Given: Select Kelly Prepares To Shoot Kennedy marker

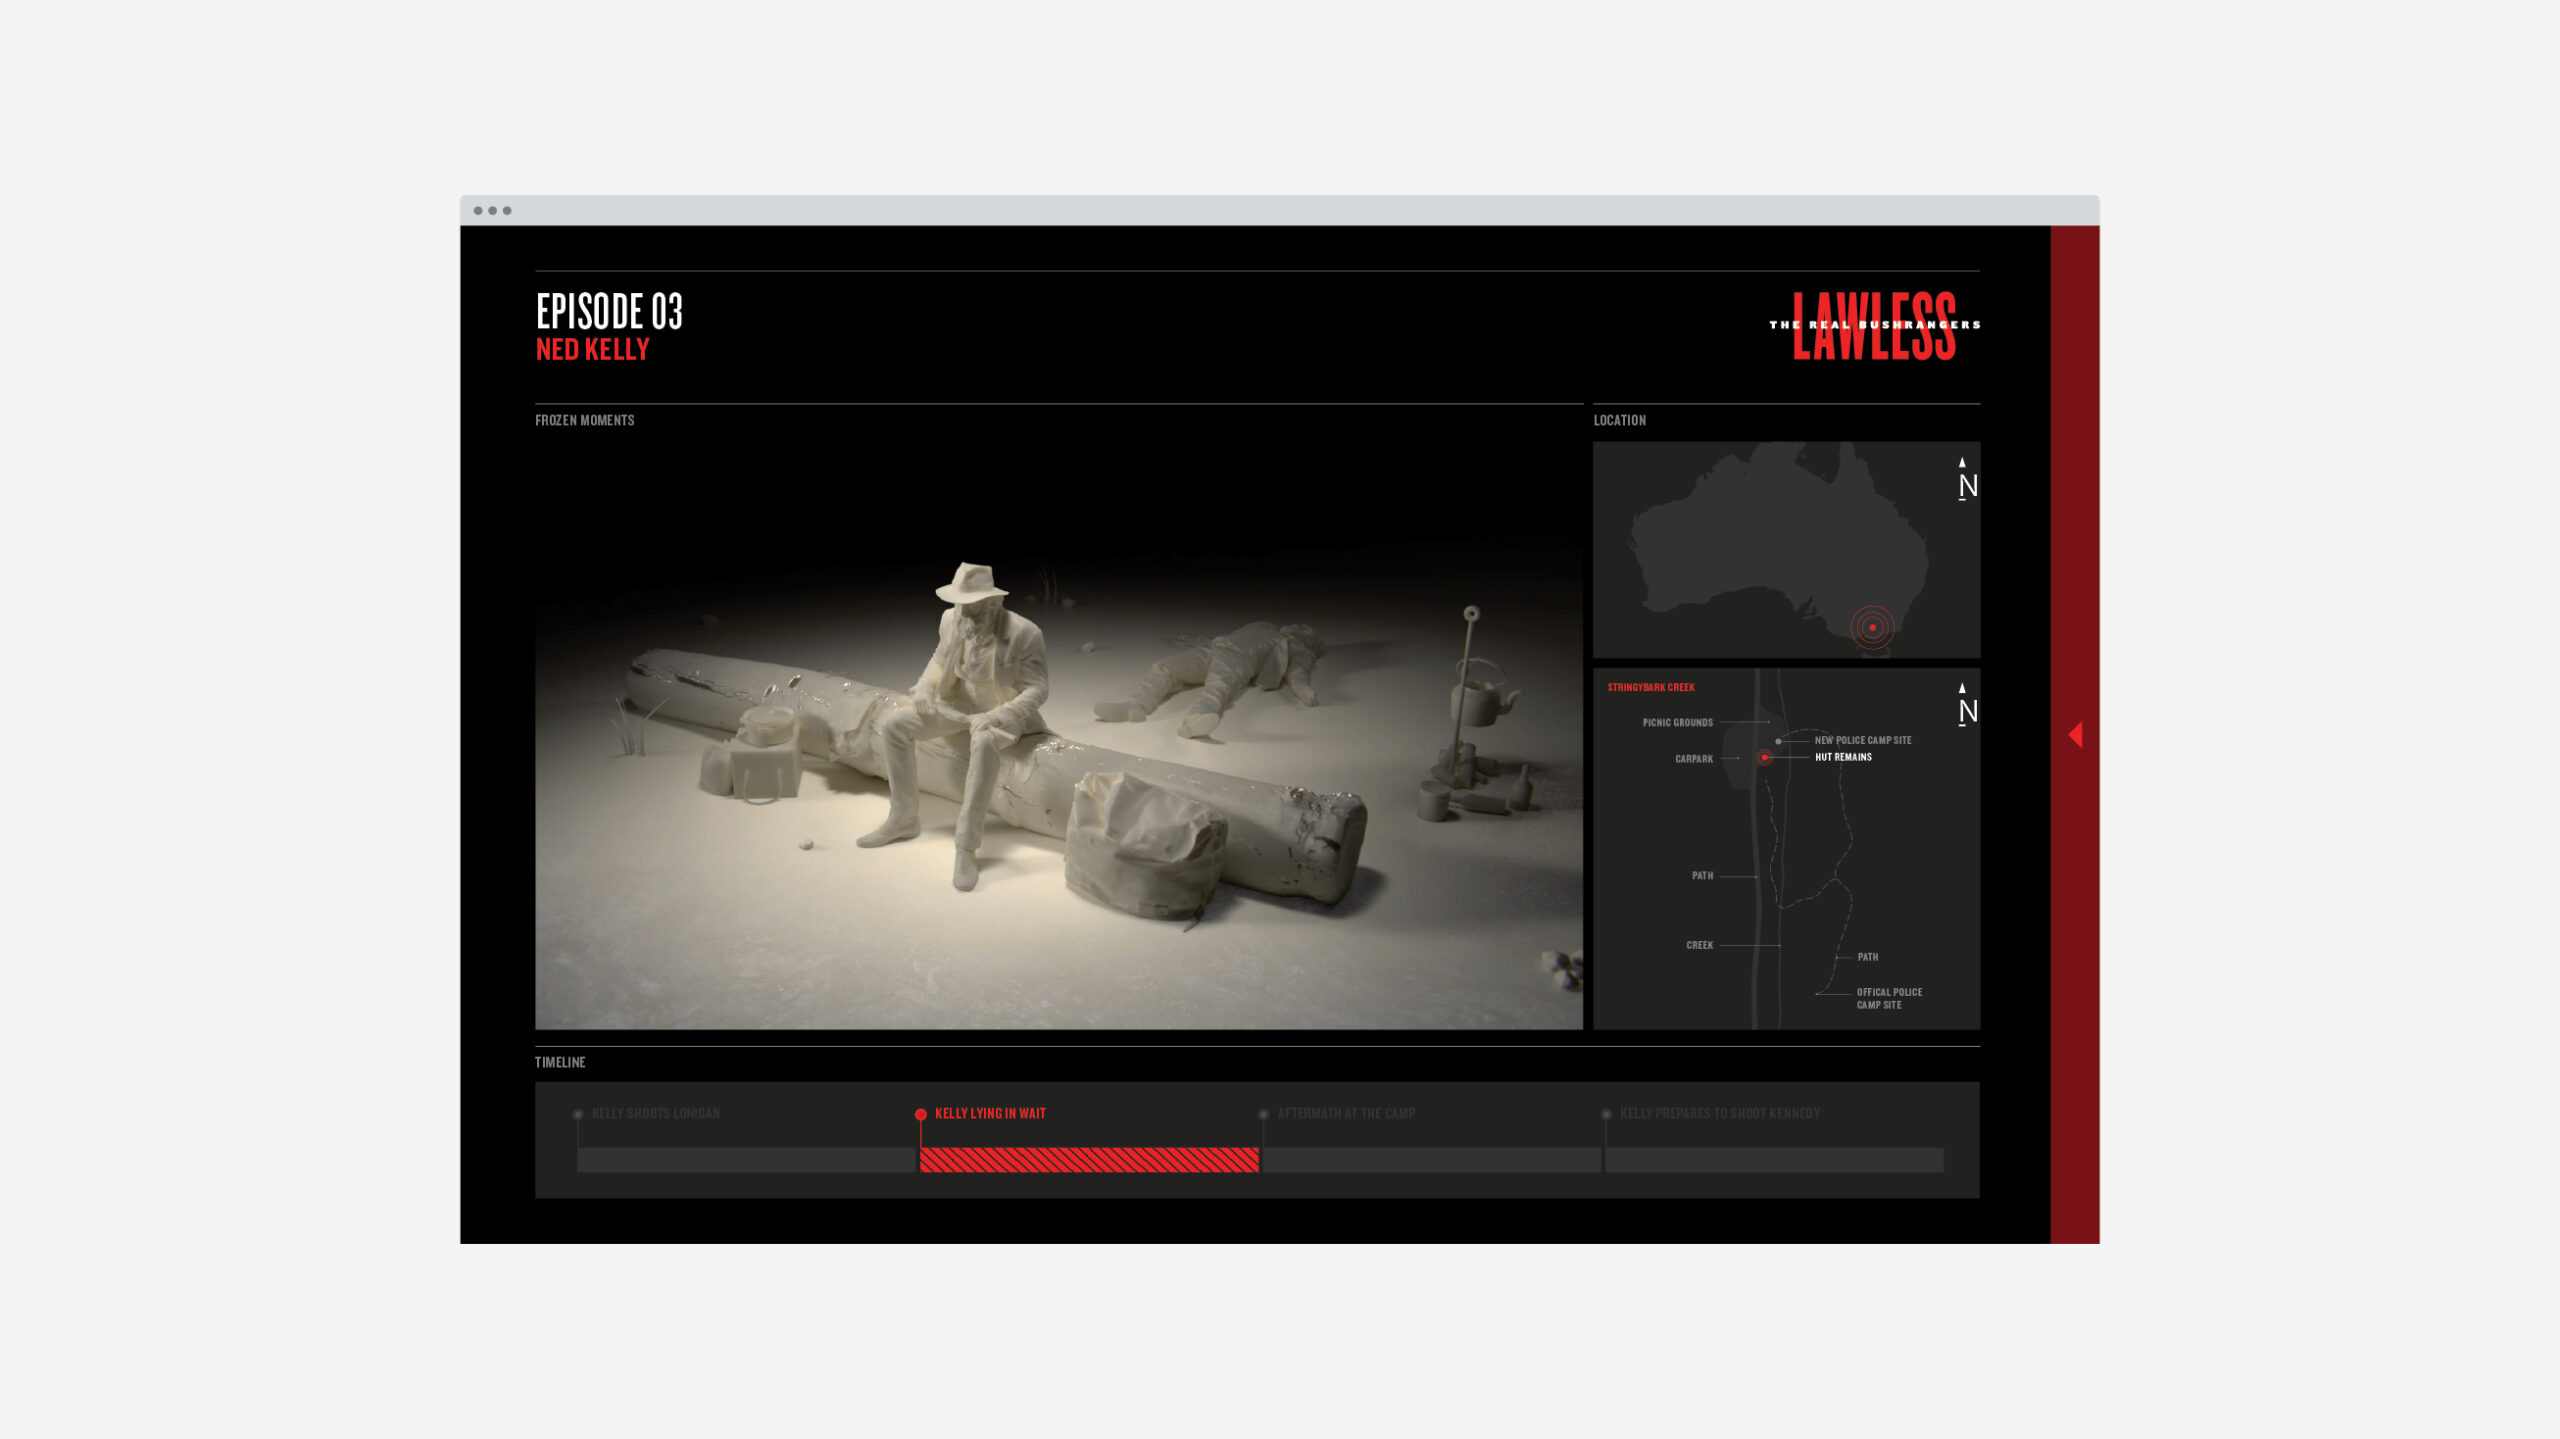Looking at the screenshot, I should (1606, 1114).
